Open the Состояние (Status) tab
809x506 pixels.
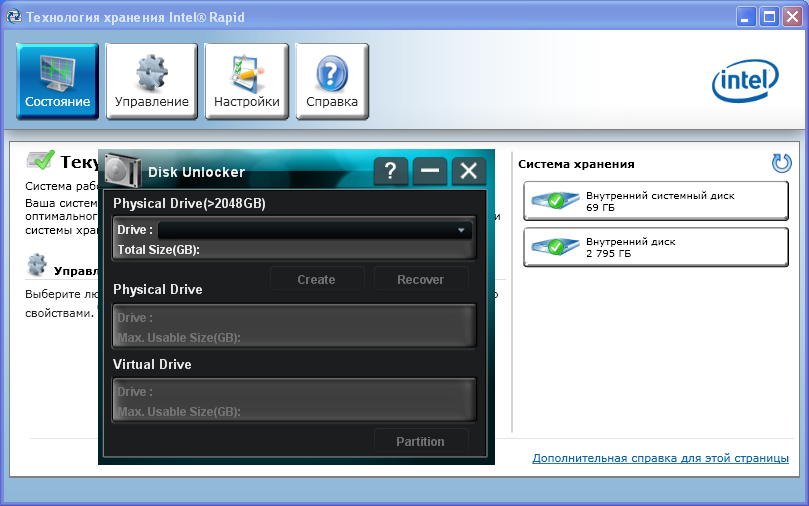point(57,81)
